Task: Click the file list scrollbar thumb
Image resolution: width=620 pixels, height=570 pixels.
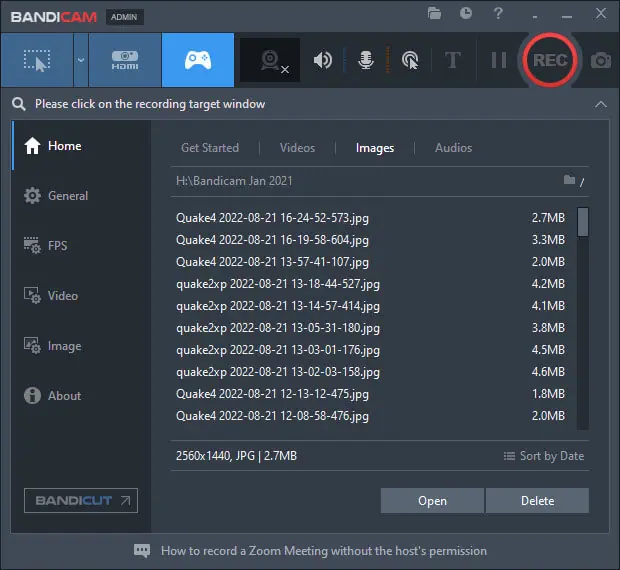Action: [582, 222]
